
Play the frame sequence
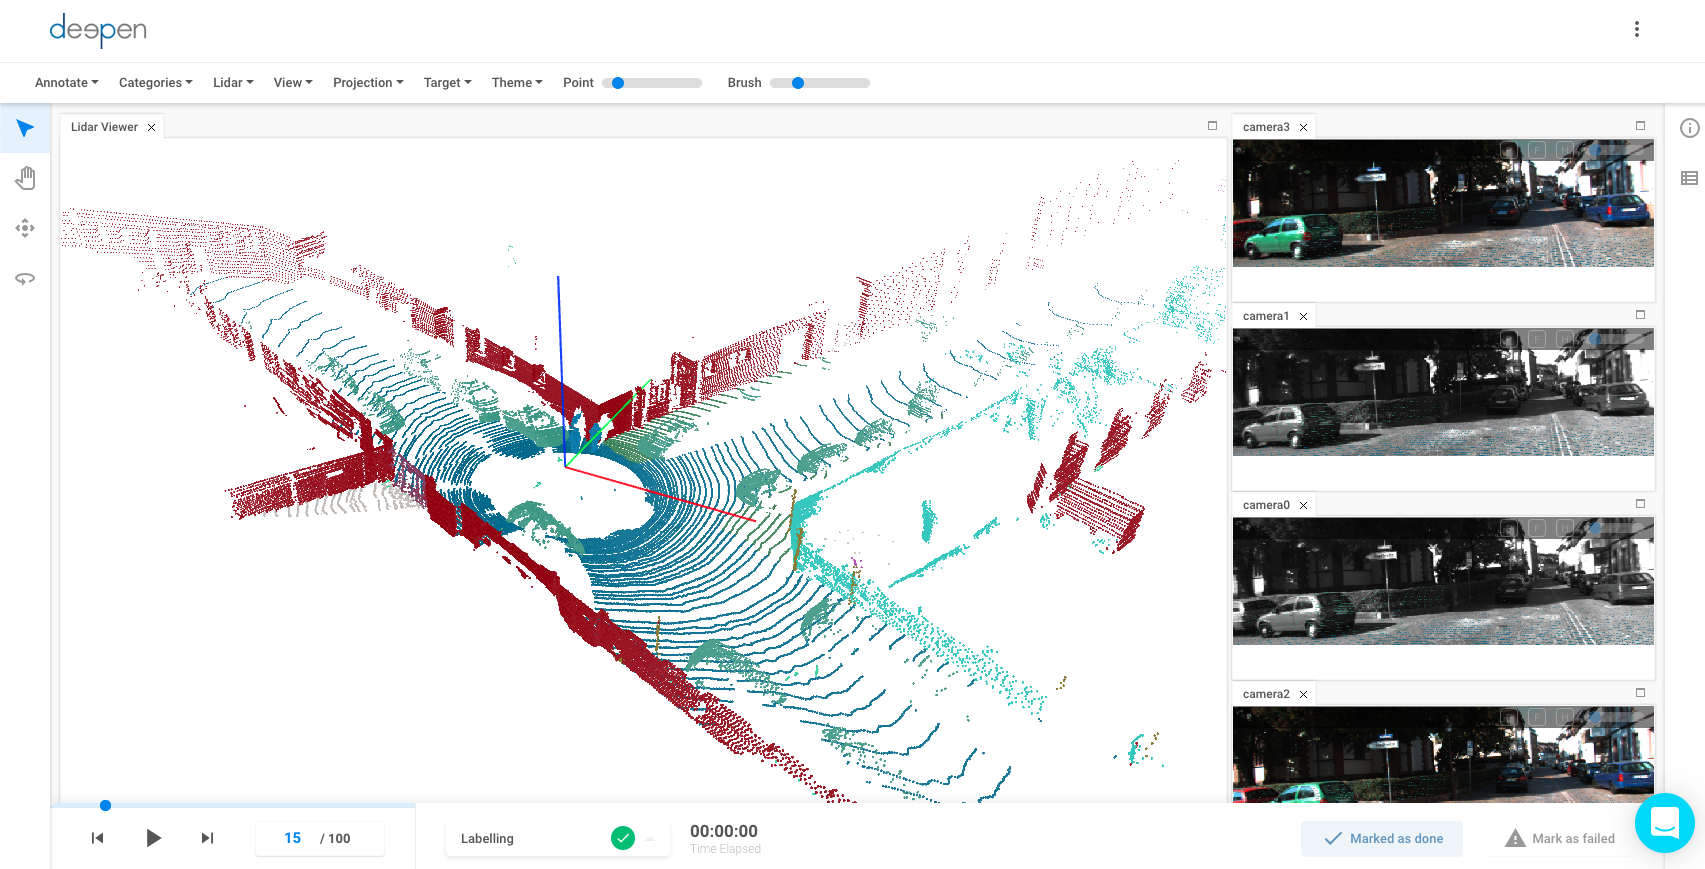(153, 838)
